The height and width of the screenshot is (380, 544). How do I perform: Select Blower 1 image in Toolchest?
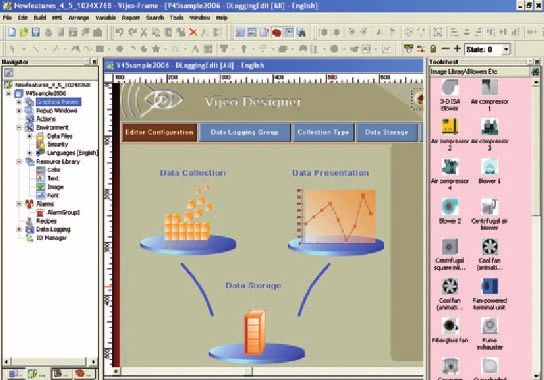(490, 167)
